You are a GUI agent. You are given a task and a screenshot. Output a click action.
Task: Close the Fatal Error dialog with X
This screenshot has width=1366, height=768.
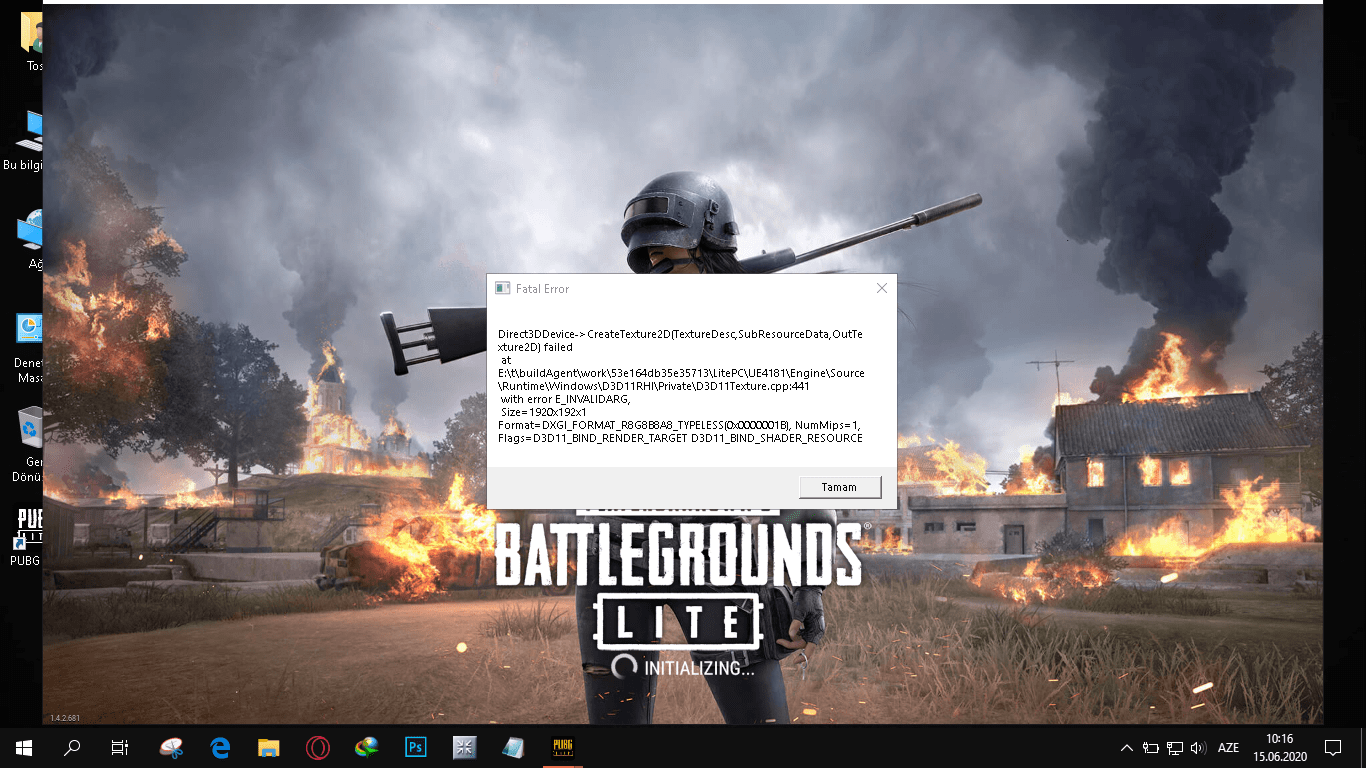[881, 288]
